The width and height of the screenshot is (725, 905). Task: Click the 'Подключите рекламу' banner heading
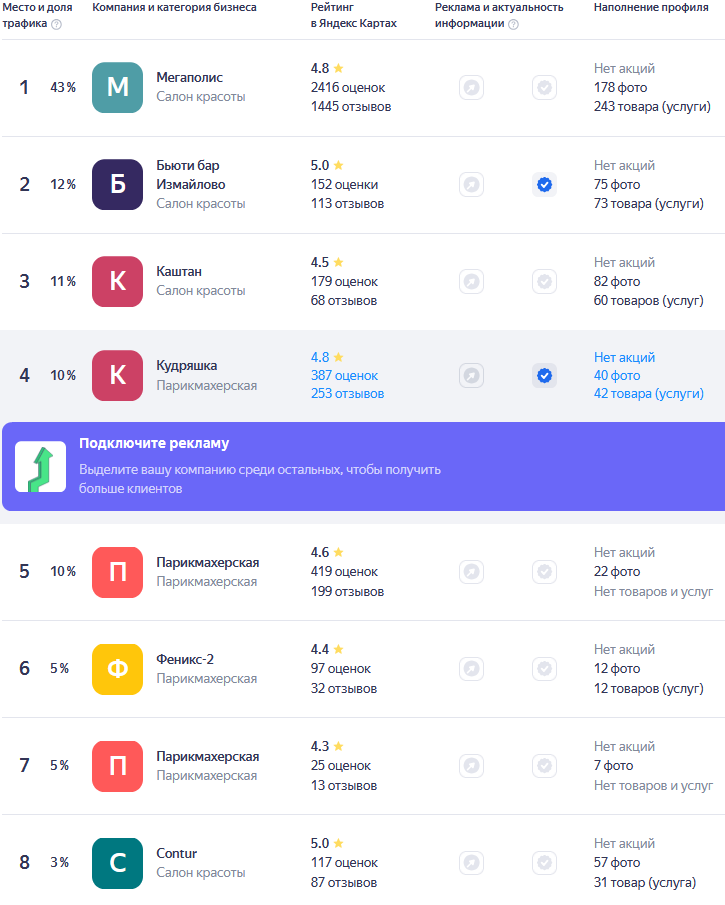click(x=154, y=443)
